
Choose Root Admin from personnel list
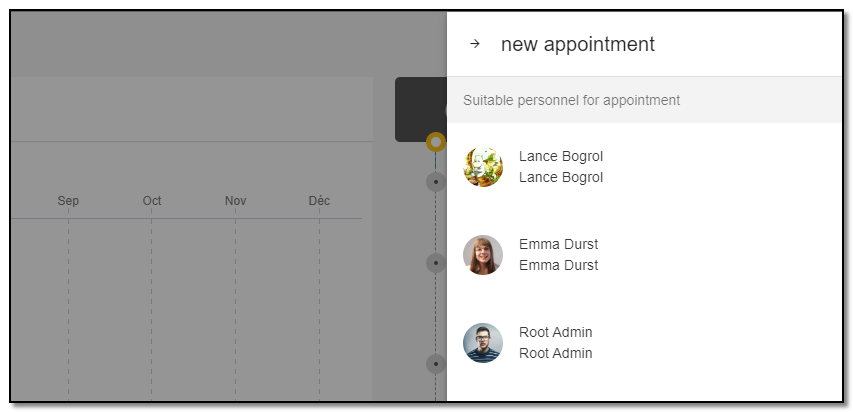[x=645, y=343]
